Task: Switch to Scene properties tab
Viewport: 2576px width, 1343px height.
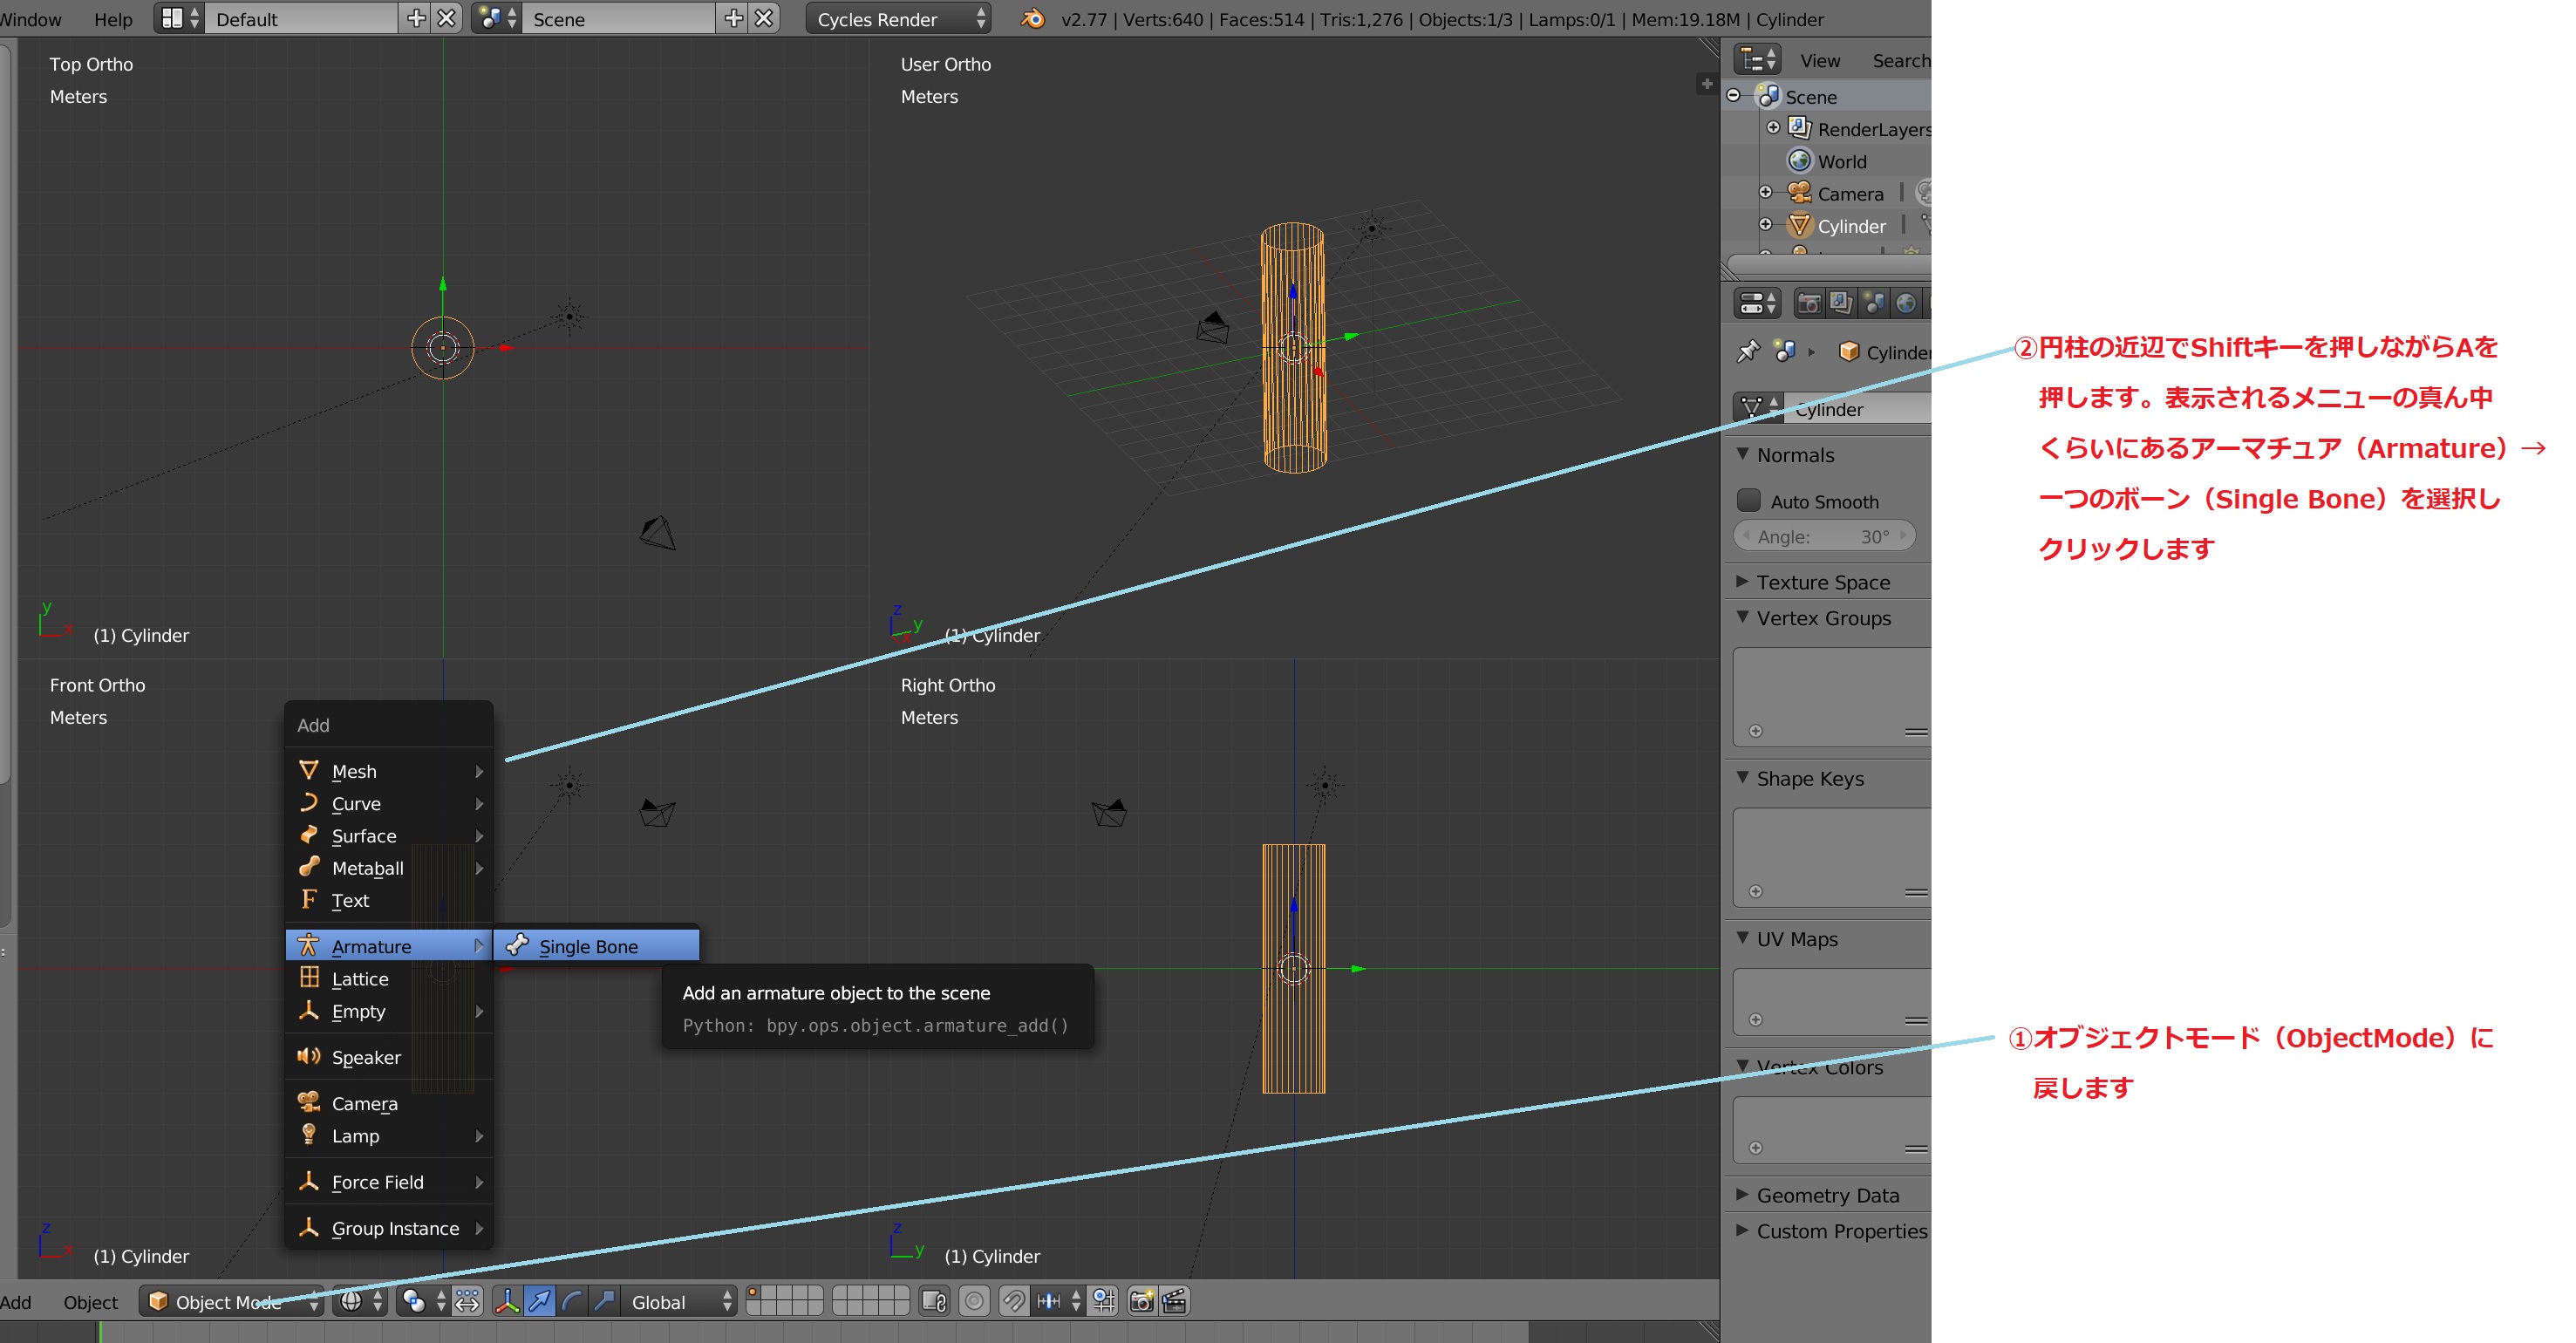Action: click(1873, 302)
